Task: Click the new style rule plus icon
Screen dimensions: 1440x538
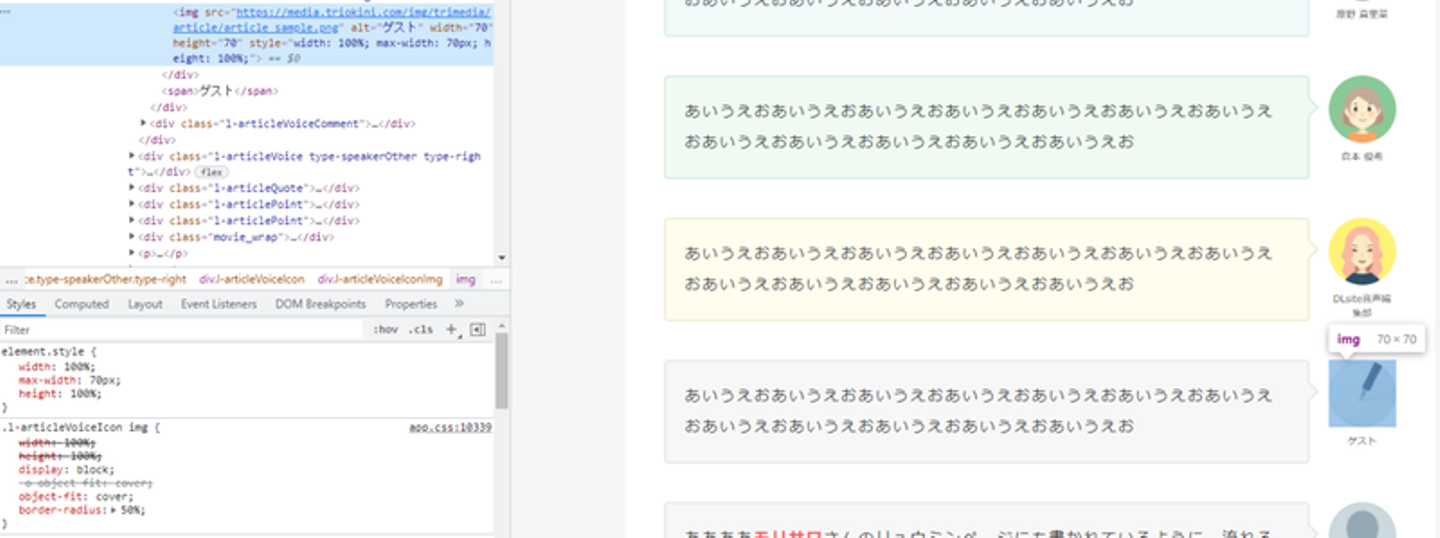Action: coord(451,329)
